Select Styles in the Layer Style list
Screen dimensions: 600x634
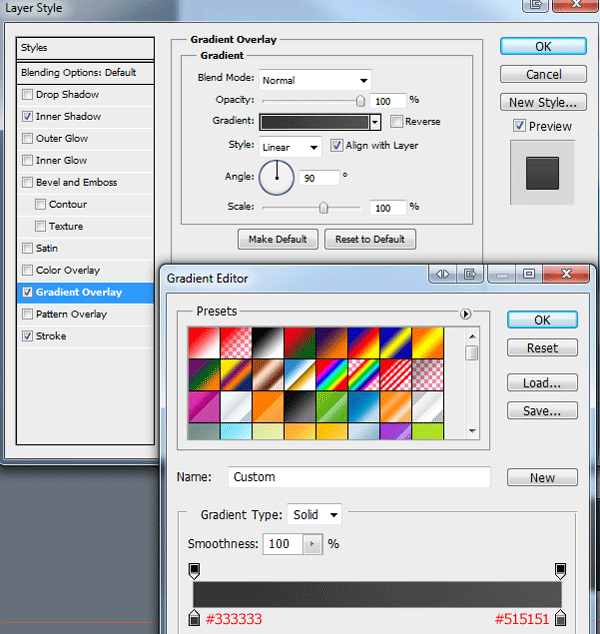85,48
